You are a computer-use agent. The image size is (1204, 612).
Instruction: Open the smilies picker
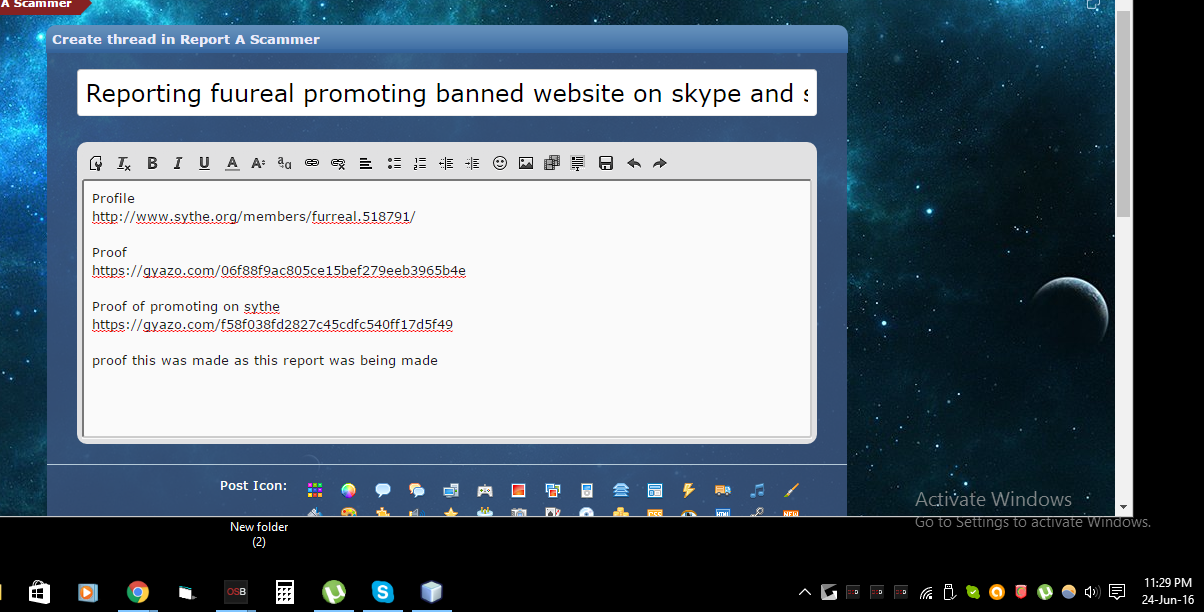tap(500, 163)
